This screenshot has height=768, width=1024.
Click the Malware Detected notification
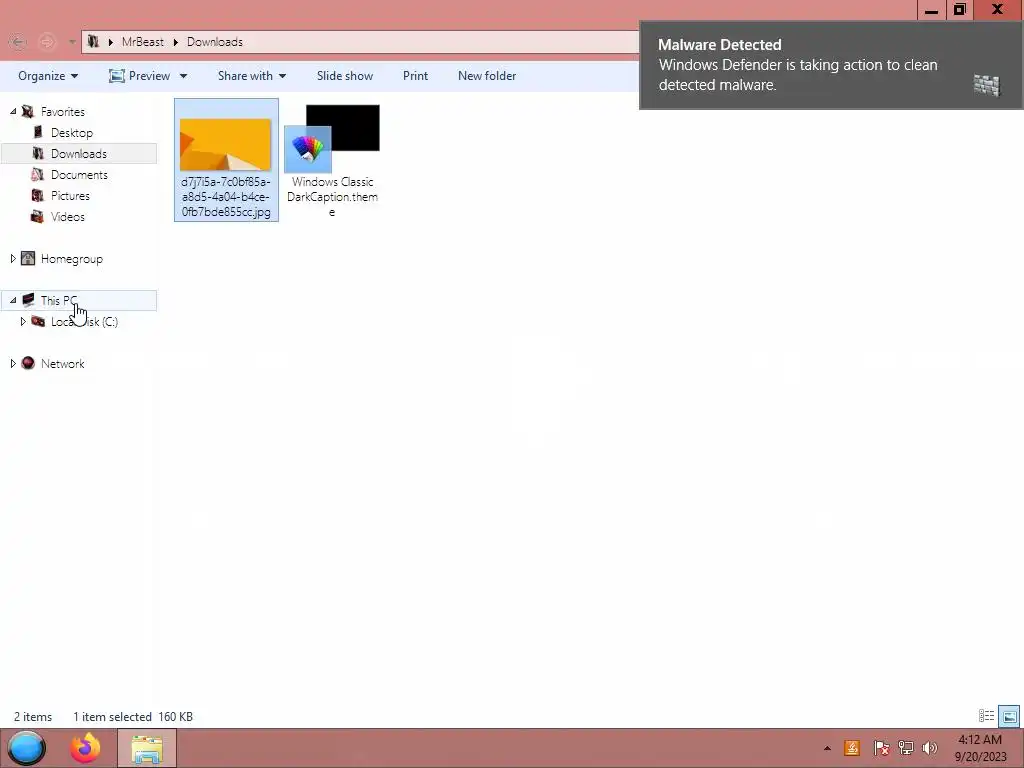coord(831,65)
